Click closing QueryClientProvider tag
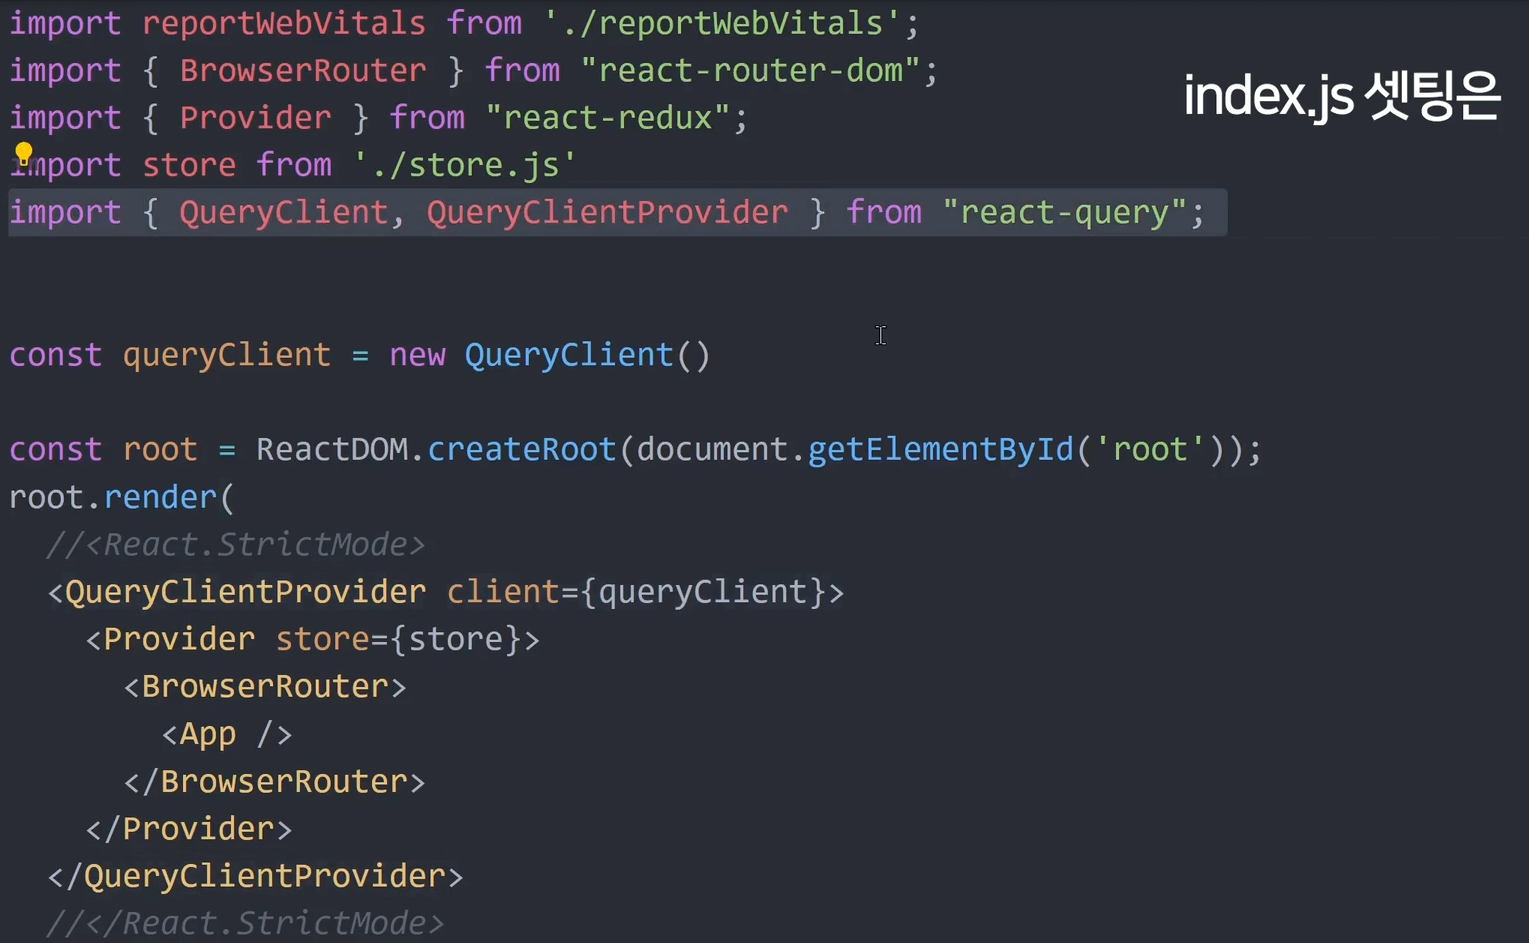Image resolution: width=1529 pixels, height=943 pixels. (255, 876)
